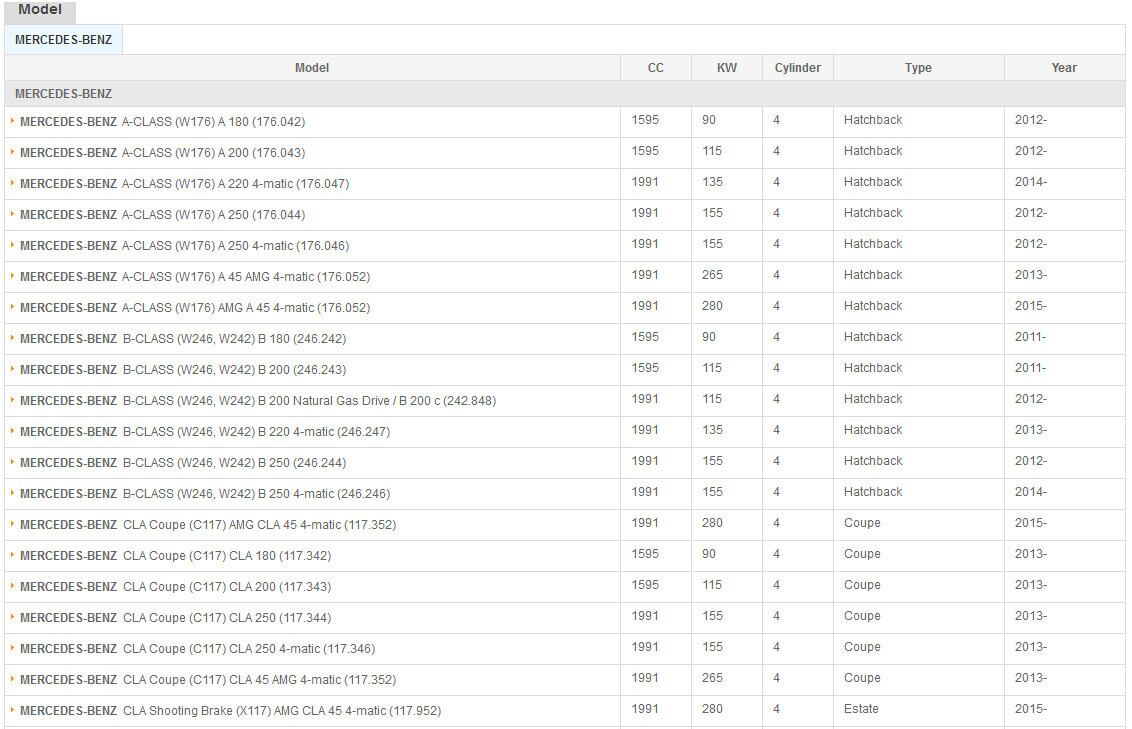Open A-CLASS A 220 4-matic (176.047) model
The image size is (1132, 729).
click(185, 184)
